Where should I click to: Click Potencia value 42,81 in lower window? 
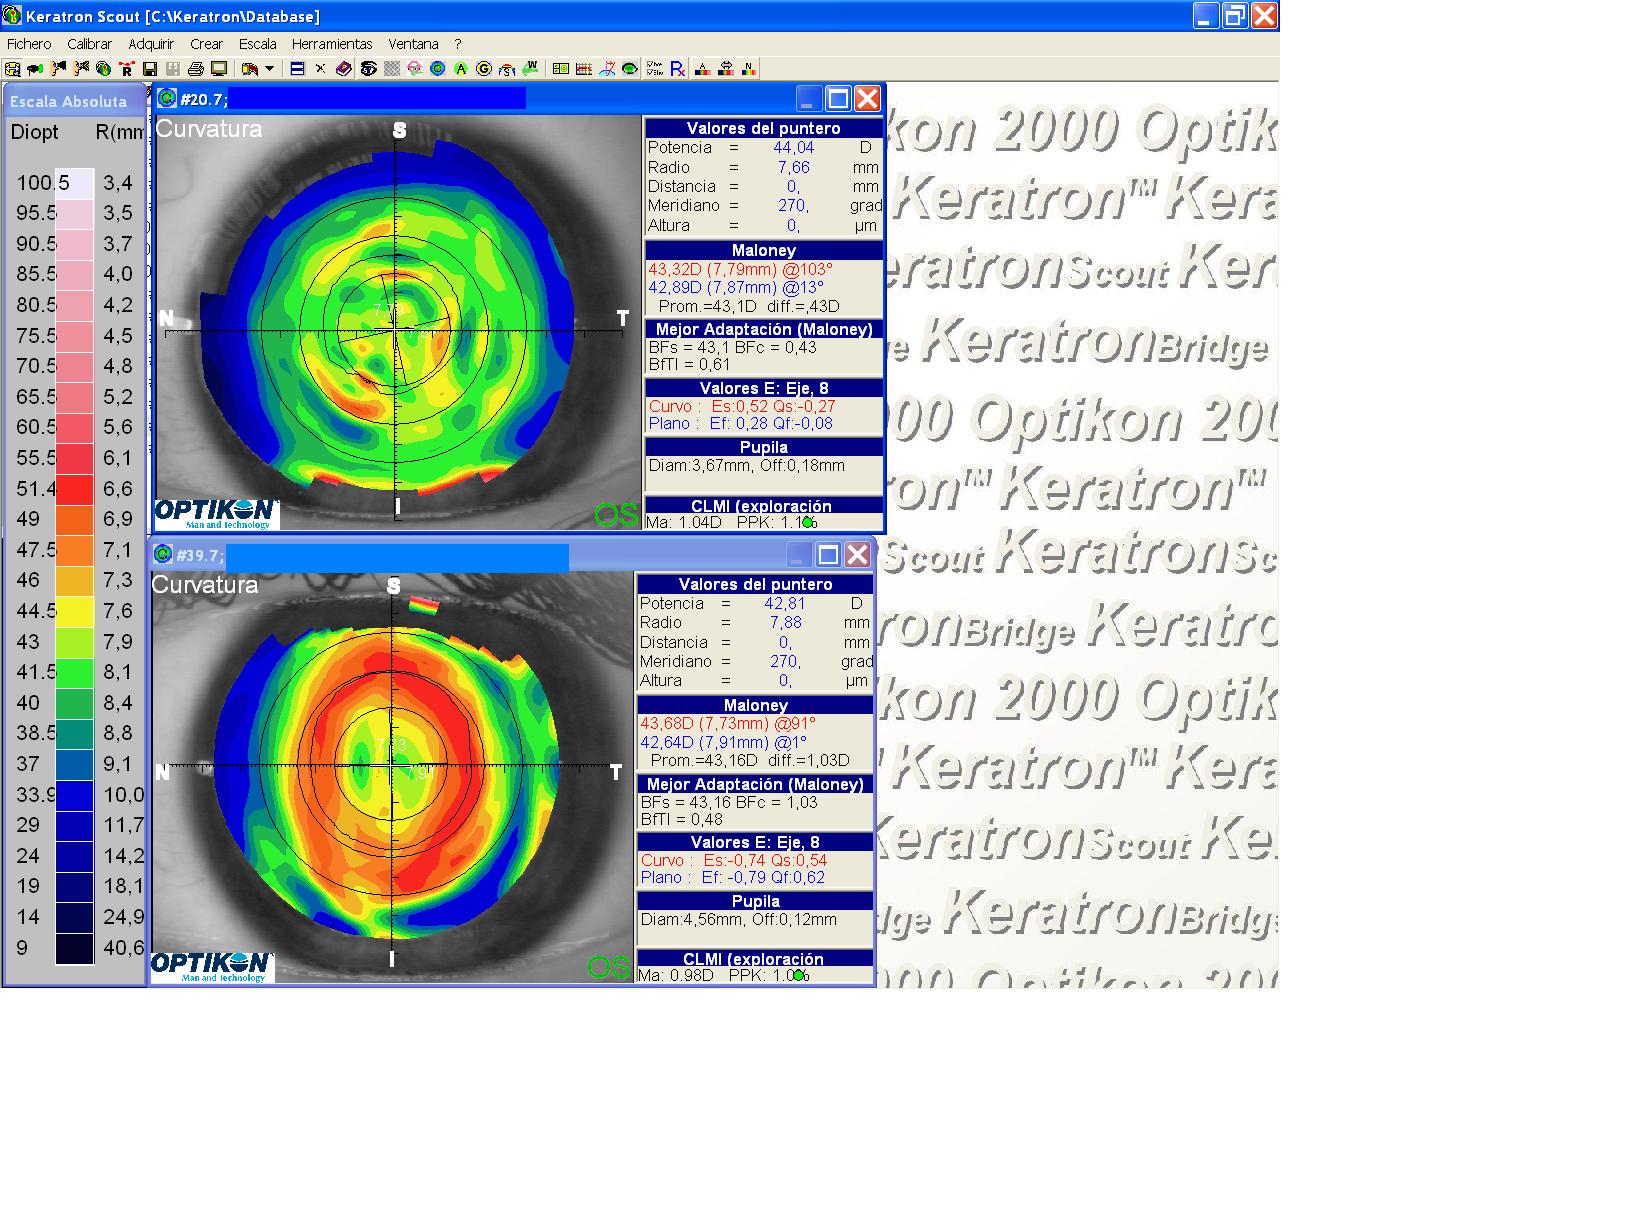pyautogui.click(x=785, y=603)
